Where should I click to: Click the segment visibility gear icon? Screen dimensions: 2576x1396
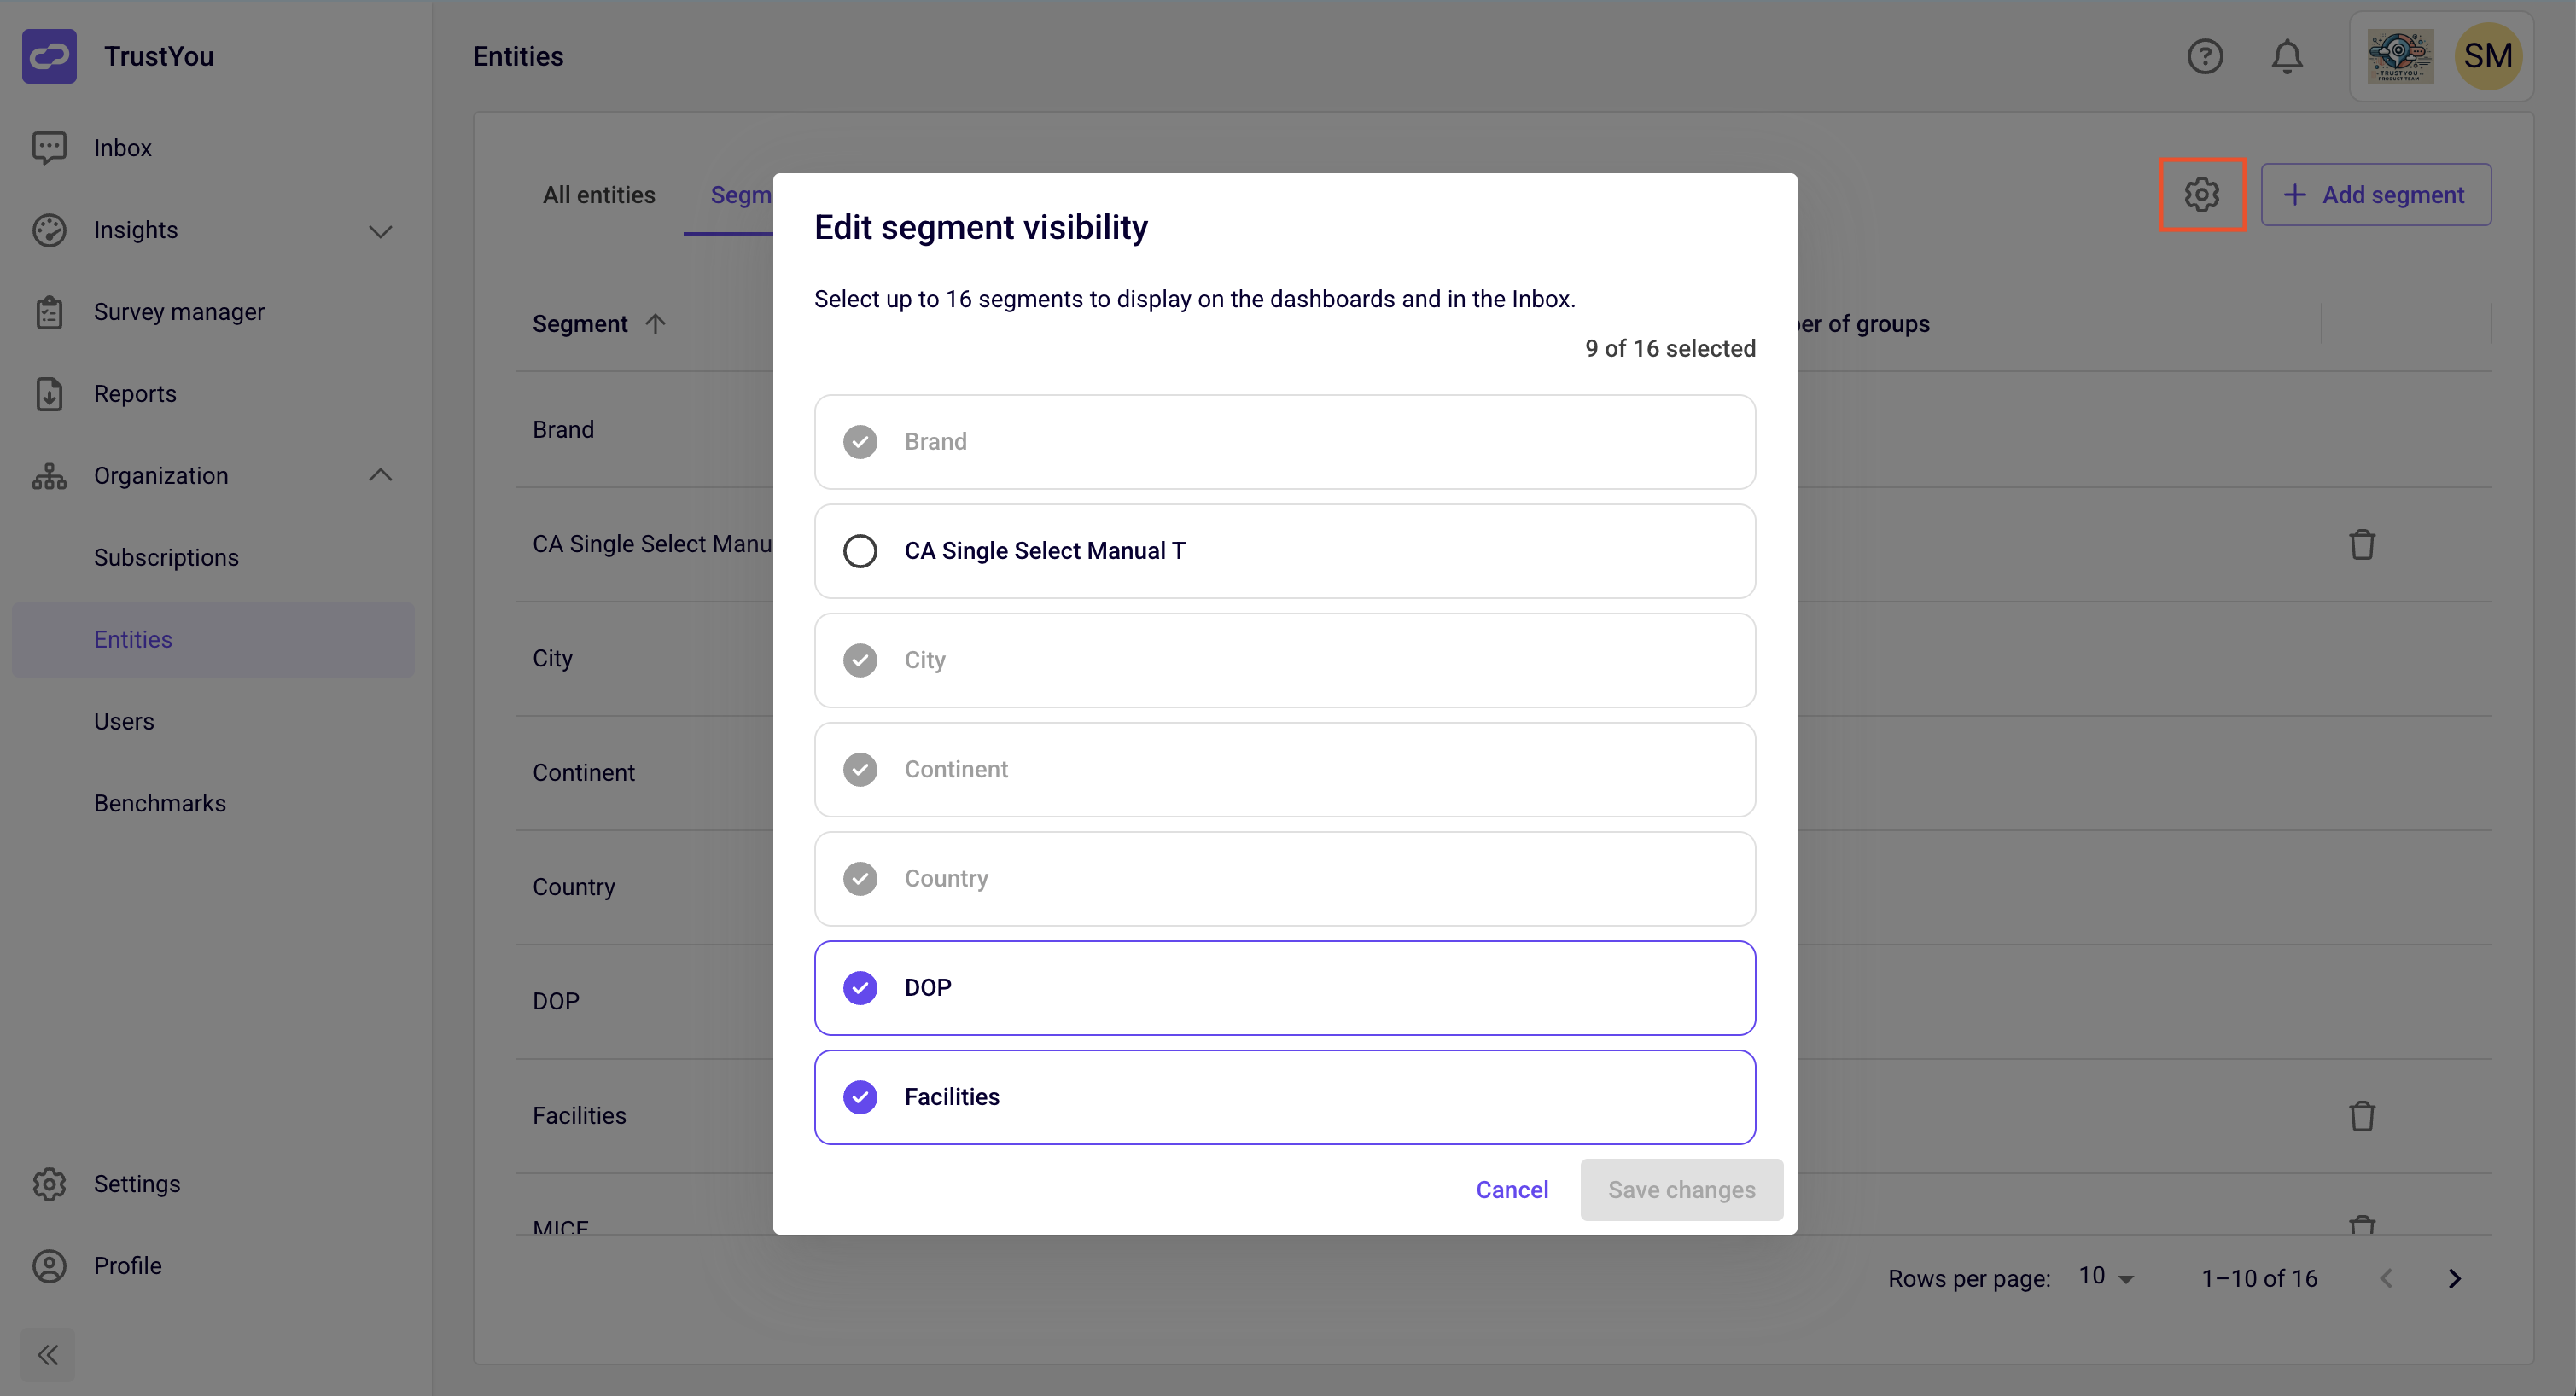pyautogui.click(x=2201, y=194)
